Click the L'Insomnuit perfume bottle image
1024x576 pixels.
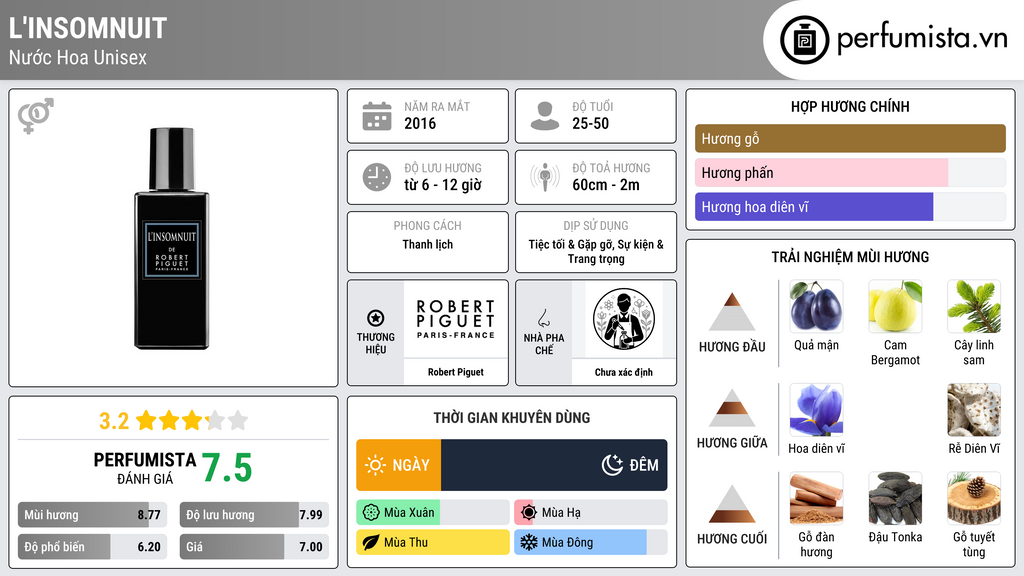172,238
